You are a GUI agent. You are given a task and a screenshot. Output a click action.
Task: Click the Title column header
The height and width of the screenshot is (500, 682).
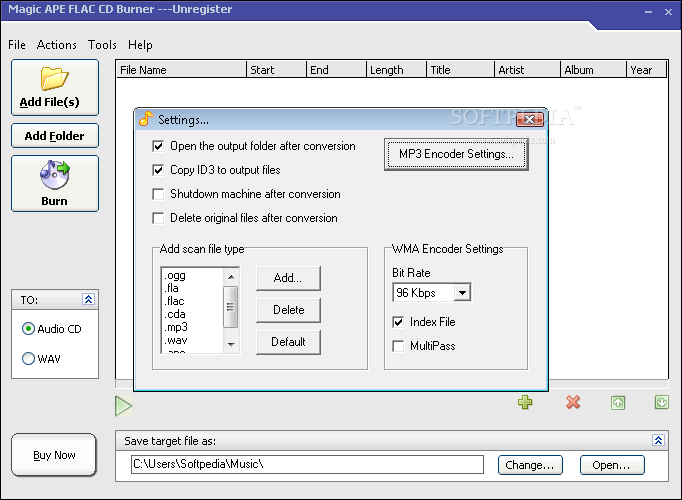[x=461, y=70]
